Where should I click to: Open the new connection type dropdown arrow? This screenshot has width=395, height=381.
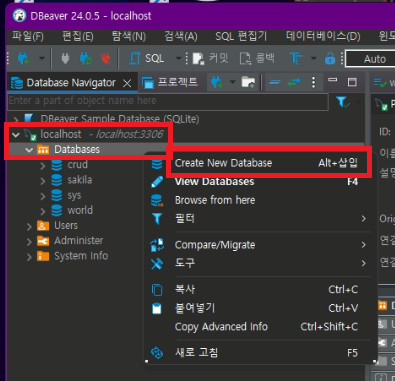[x=42, y=58]
